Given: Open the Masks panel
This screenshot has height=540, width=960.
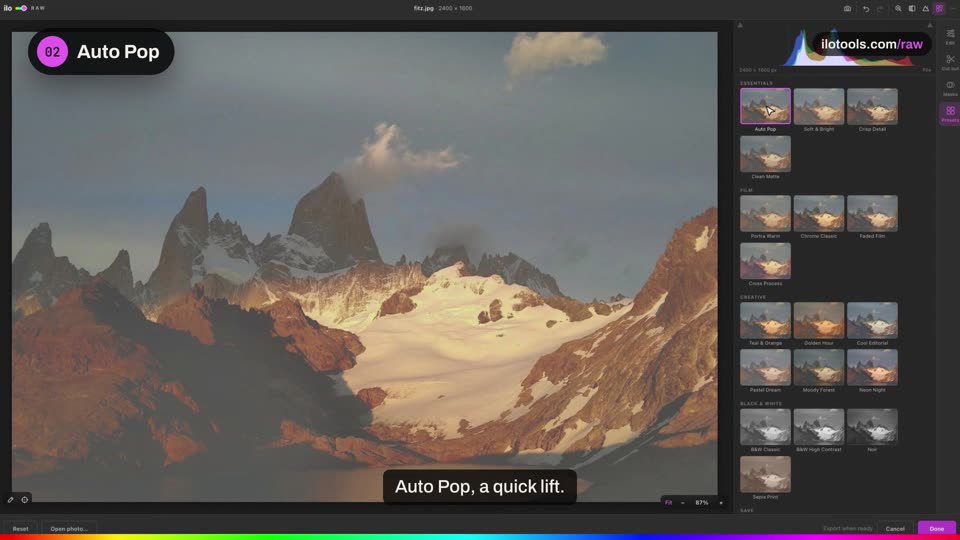Looking at the screenshot, I should click(950, 88).
